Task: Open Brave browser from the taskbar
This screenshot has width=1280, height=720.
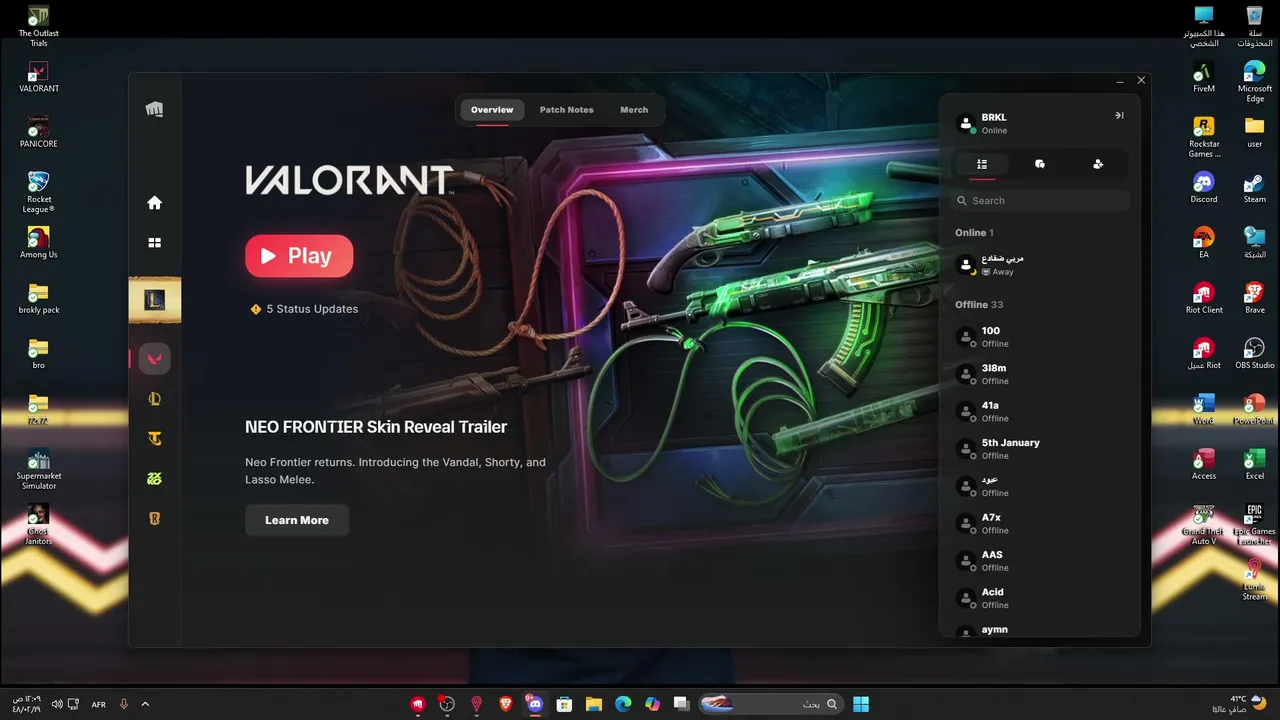Action: pyautogui.click(x=505, y=704)
